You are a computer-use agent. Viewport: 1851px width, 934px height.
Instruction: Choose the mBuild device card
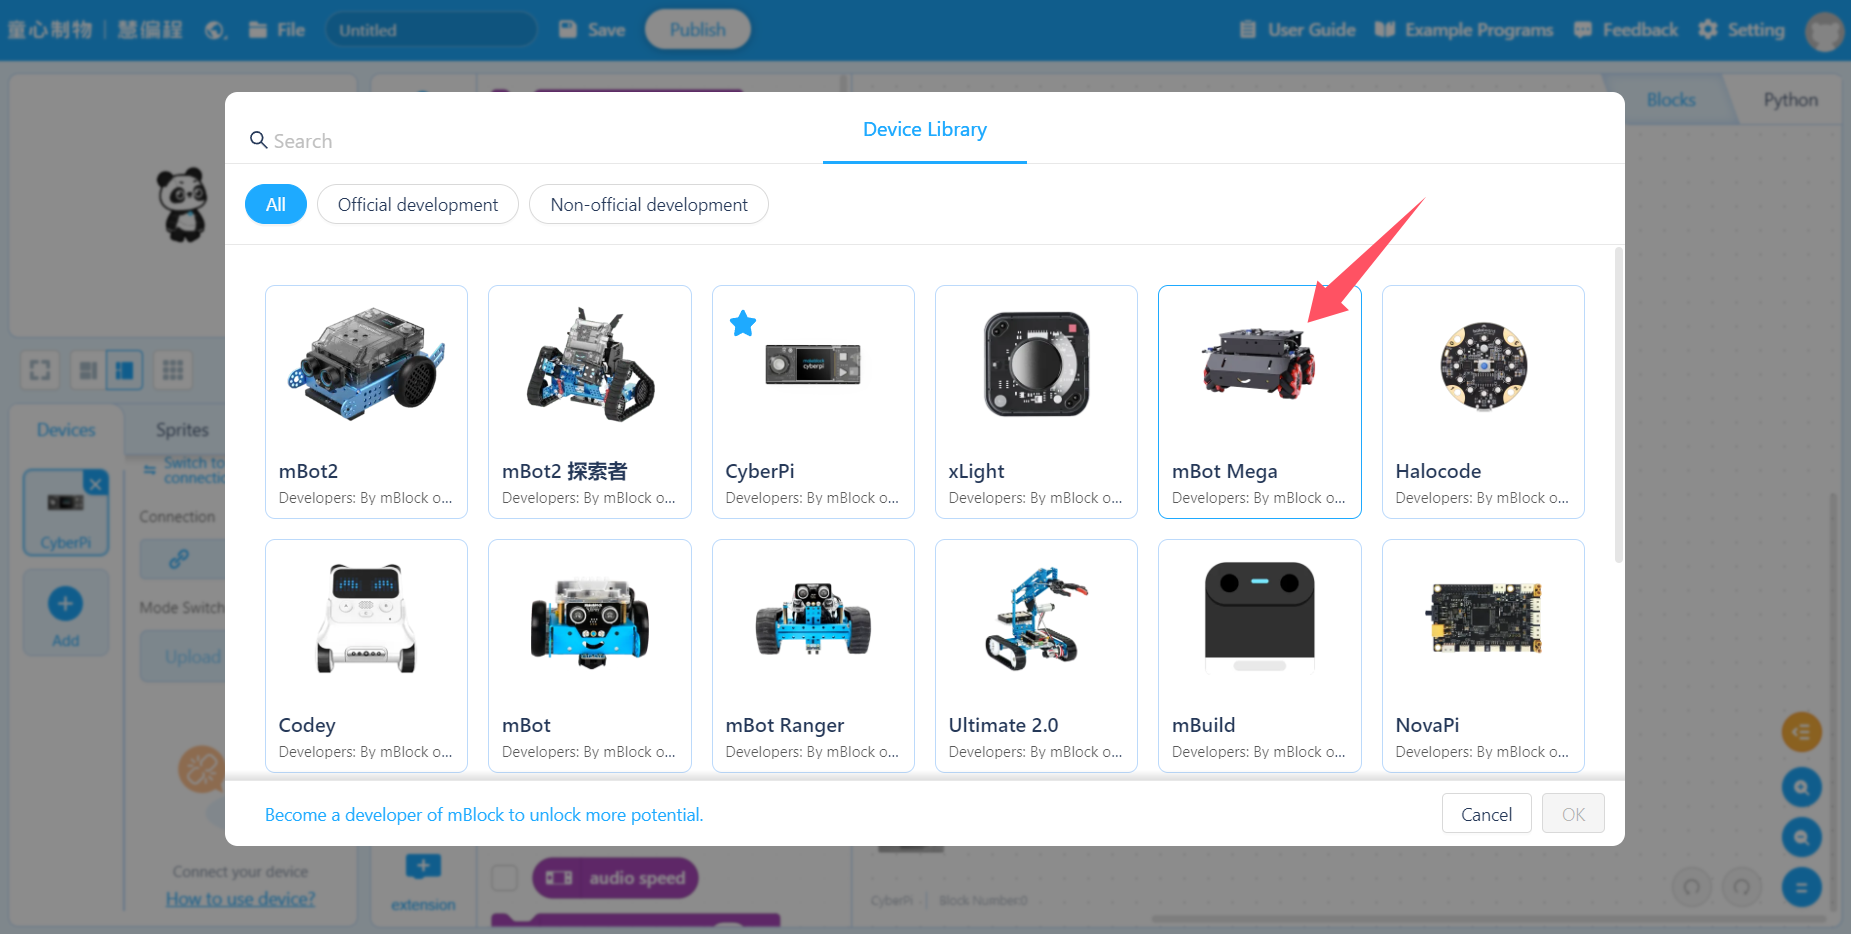click(x=1260, y=656)
